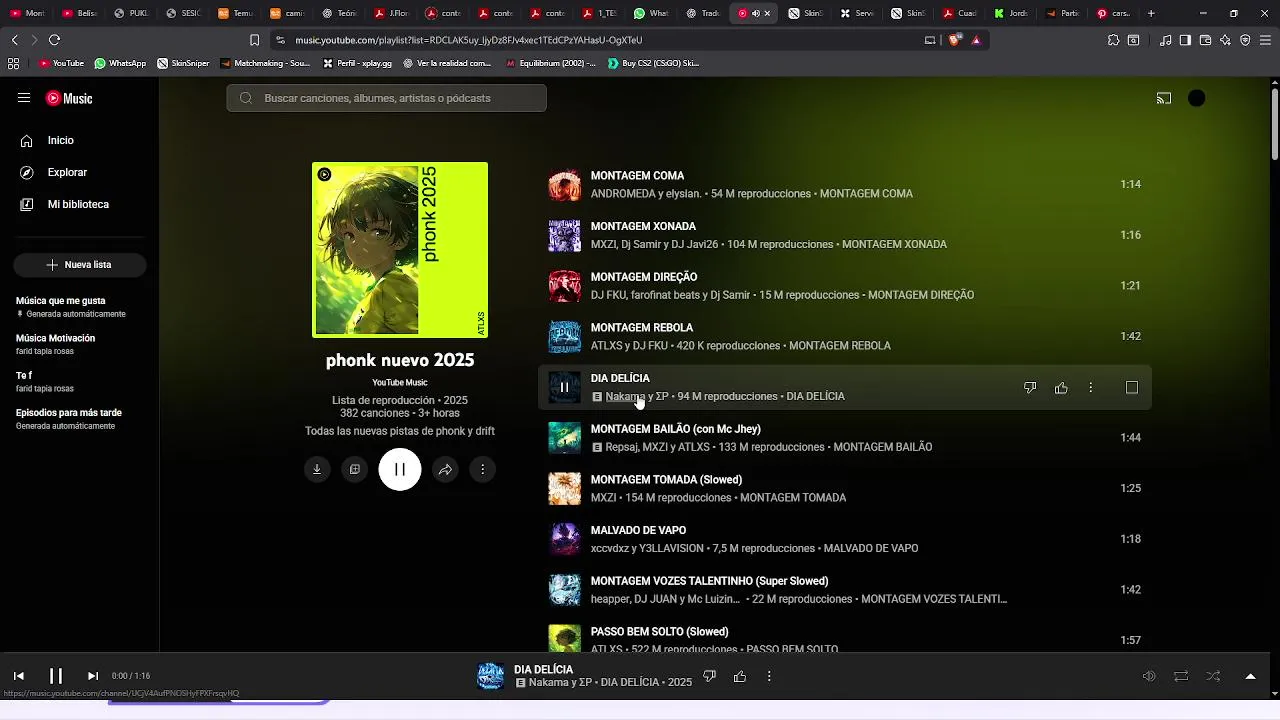
Task: Reload the page in the browser
Action: [x=54, y=40]
